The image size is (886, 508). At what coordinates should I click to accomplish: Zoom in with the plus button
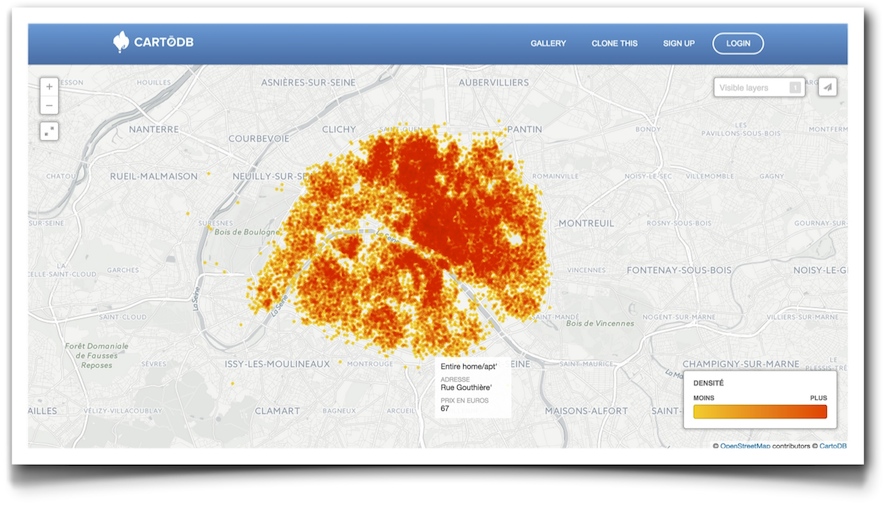[x=49, y=87]
